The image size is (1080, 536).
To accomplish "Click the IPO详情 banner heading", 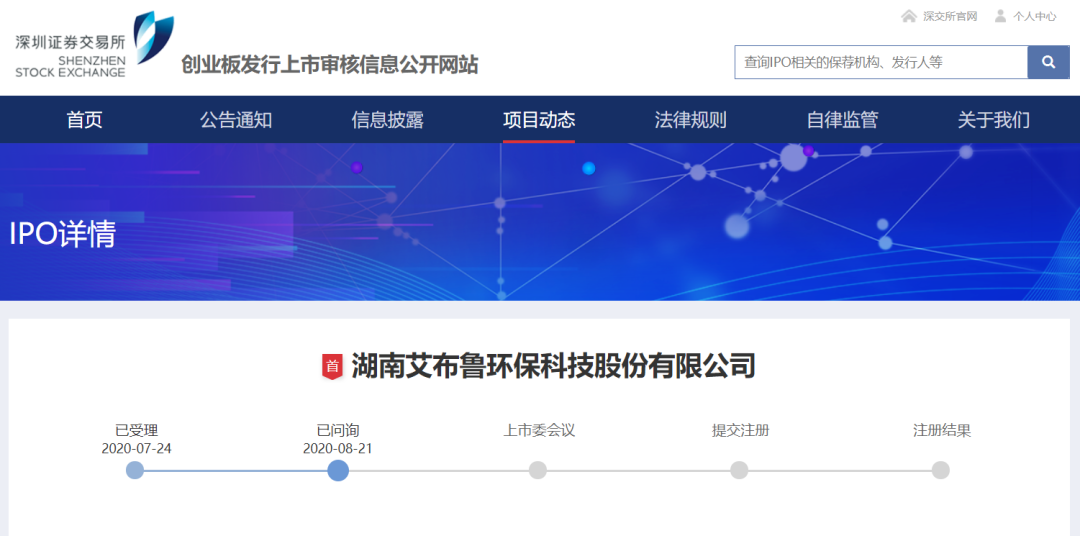I will point(62,235).
